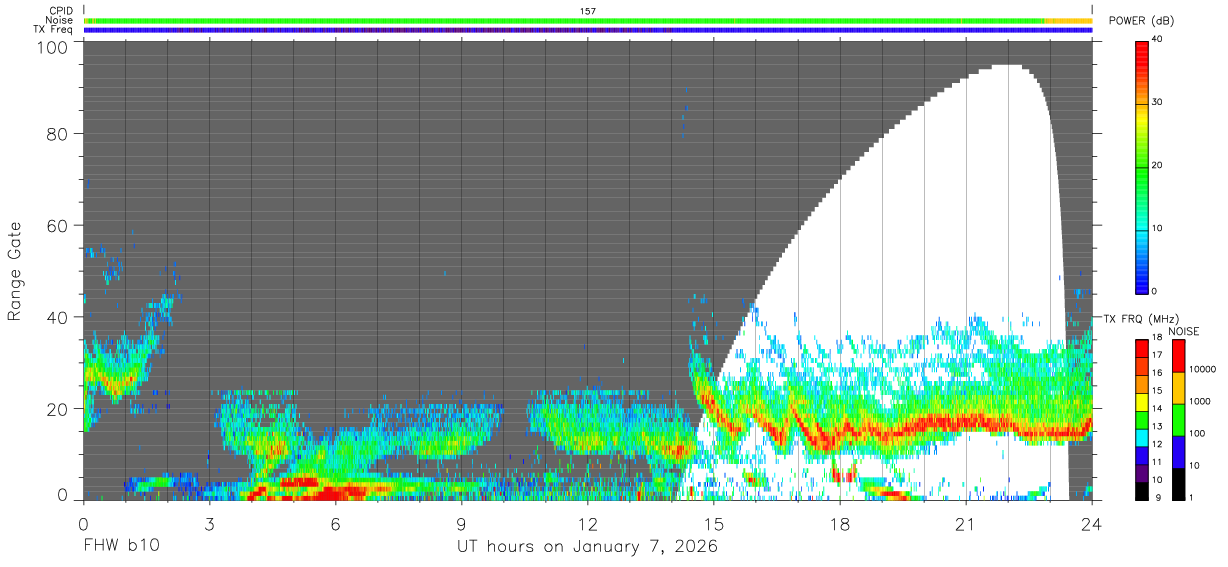Click the NOISE color scale bar

pos(1179,419)
